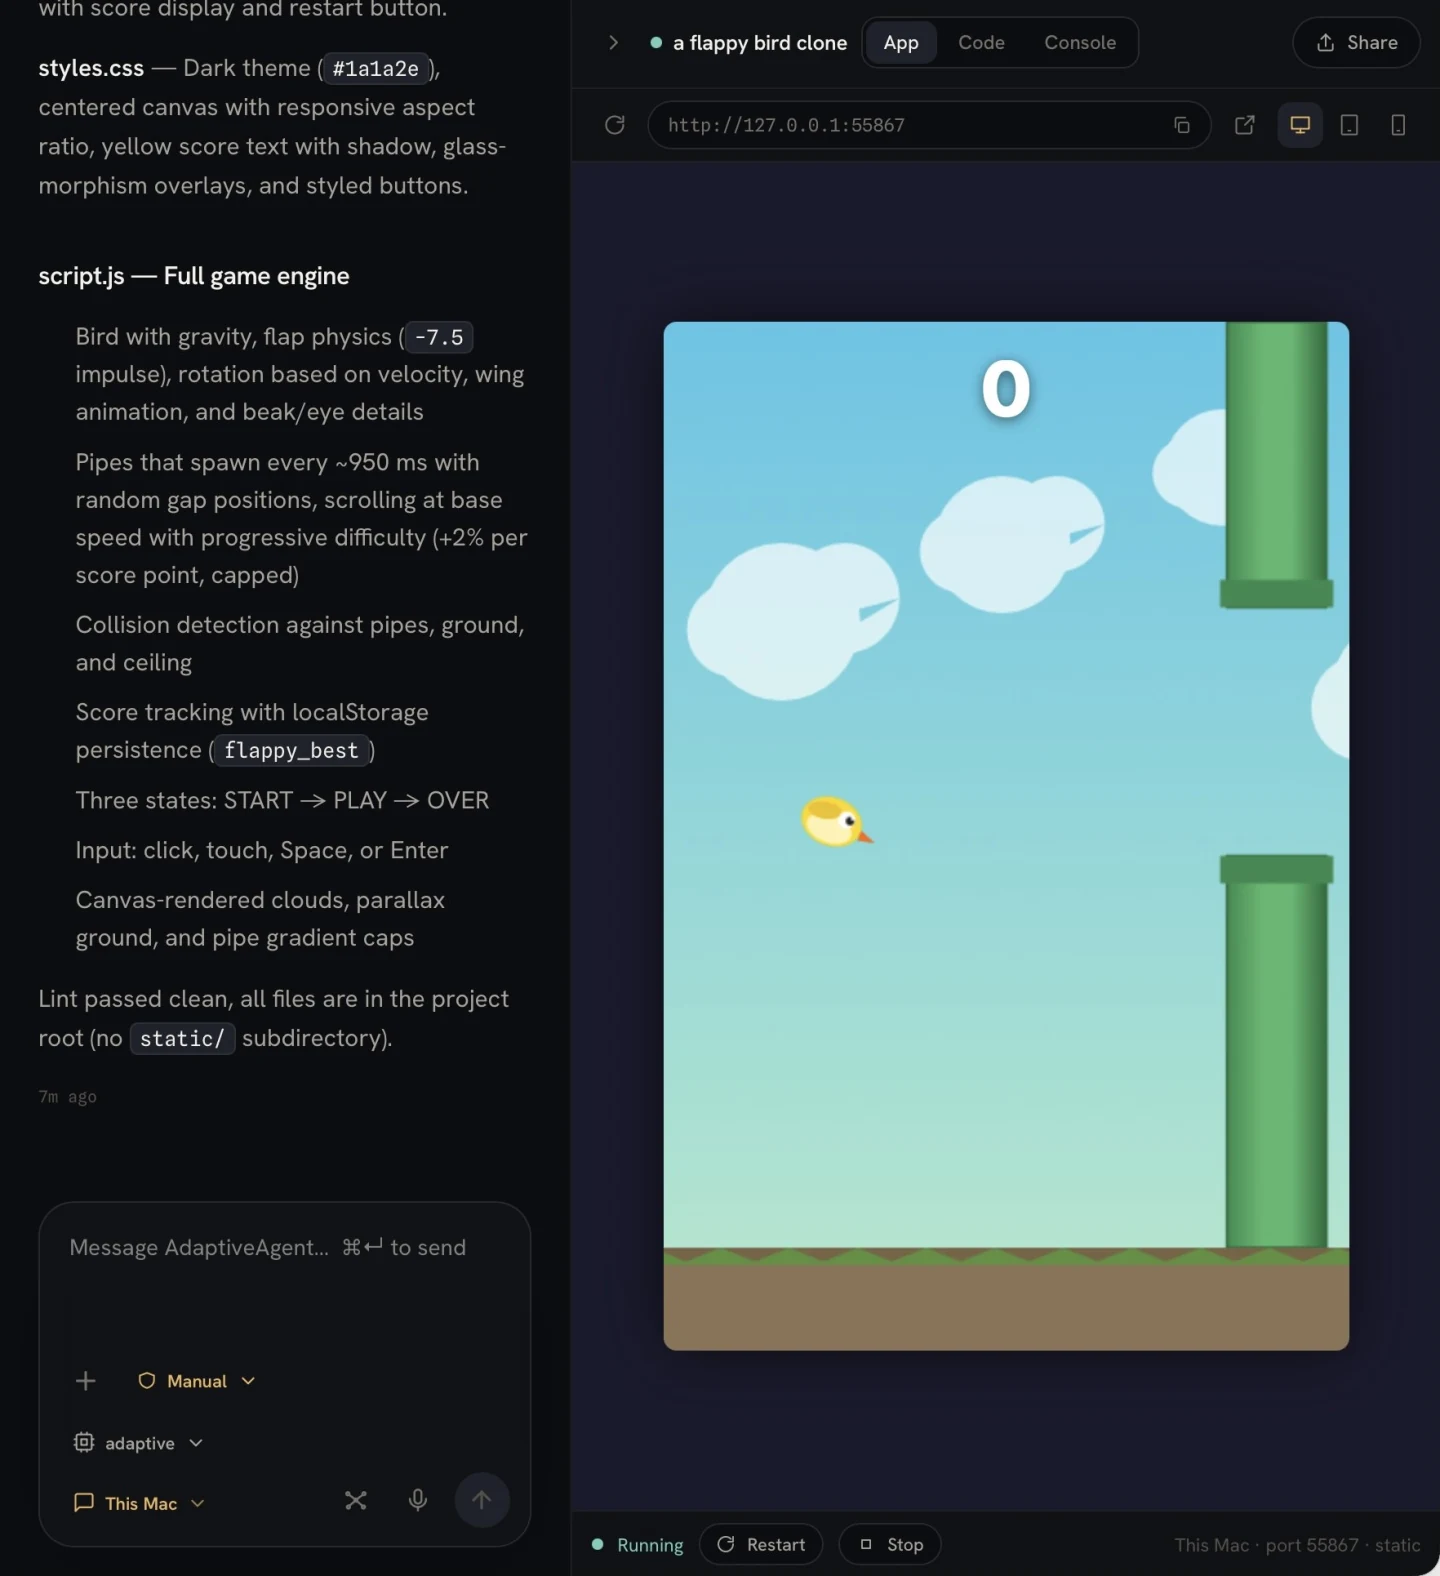Click the 'styles.css' file name text
The width and height of the screenshot is (1440, 1576).
tap(91, 68)
